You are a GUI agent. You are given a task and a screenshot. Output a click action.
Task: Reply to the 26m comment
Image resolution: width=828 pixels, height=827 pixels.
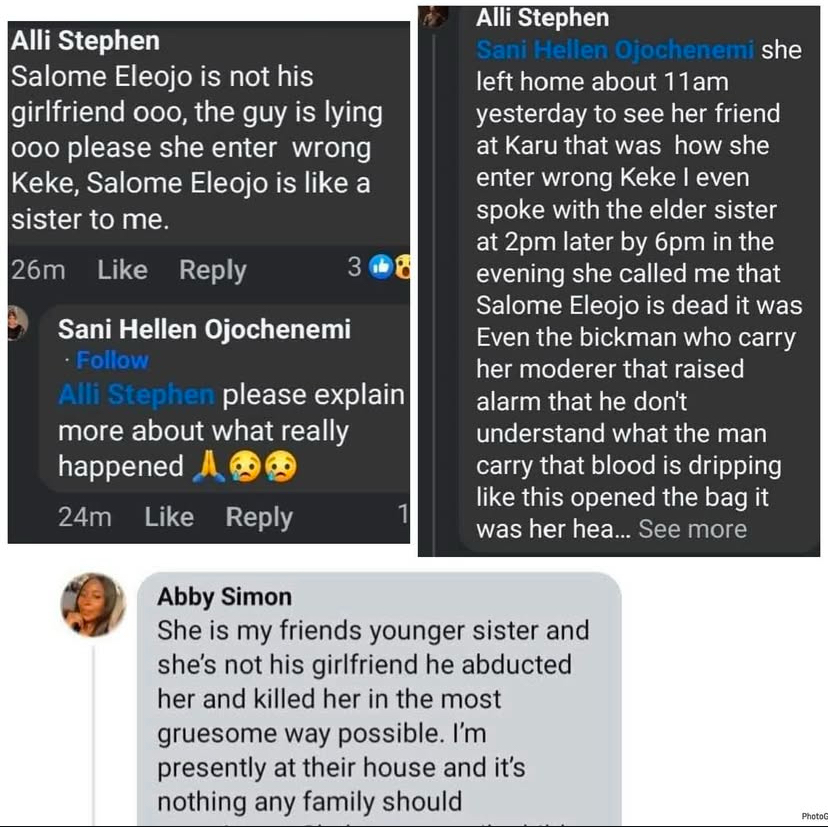212,270
